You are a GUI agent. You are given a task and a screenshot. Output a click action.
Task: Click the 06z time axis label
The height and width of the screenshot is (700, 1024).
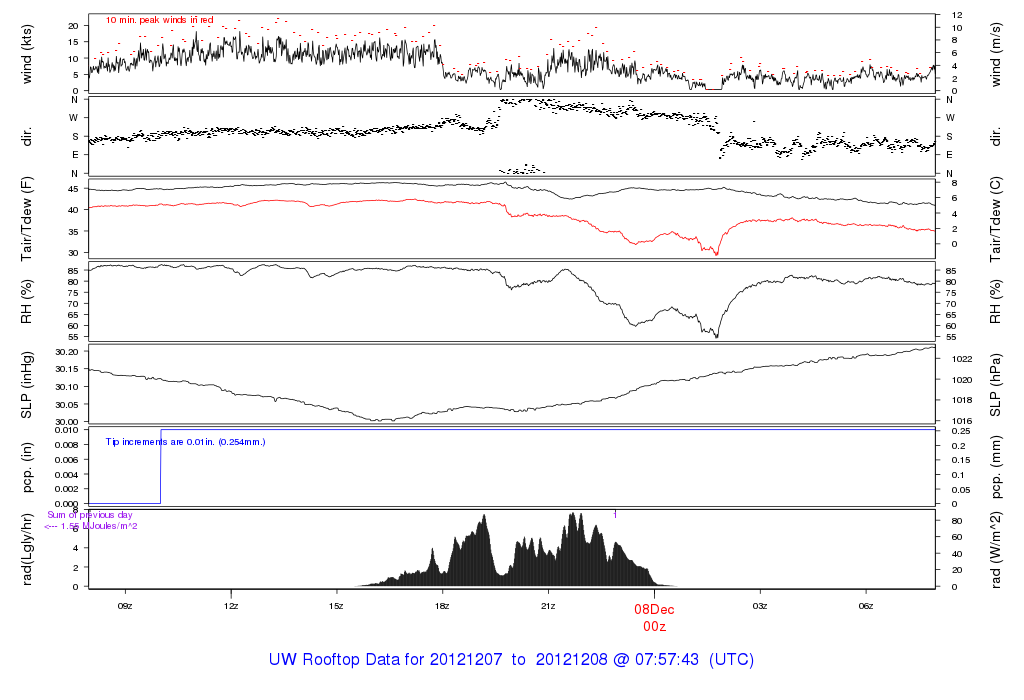click(866, 606)
